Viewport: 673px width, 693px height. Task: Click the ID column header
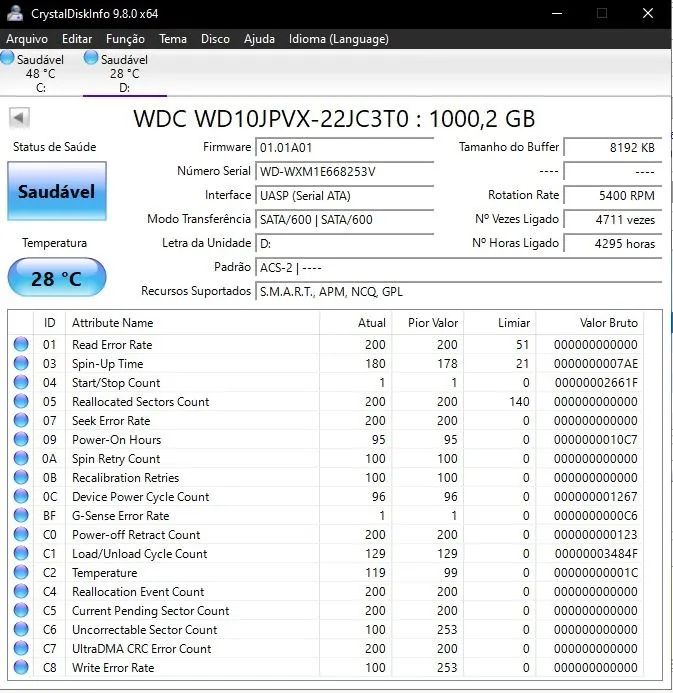coord(49,323)
